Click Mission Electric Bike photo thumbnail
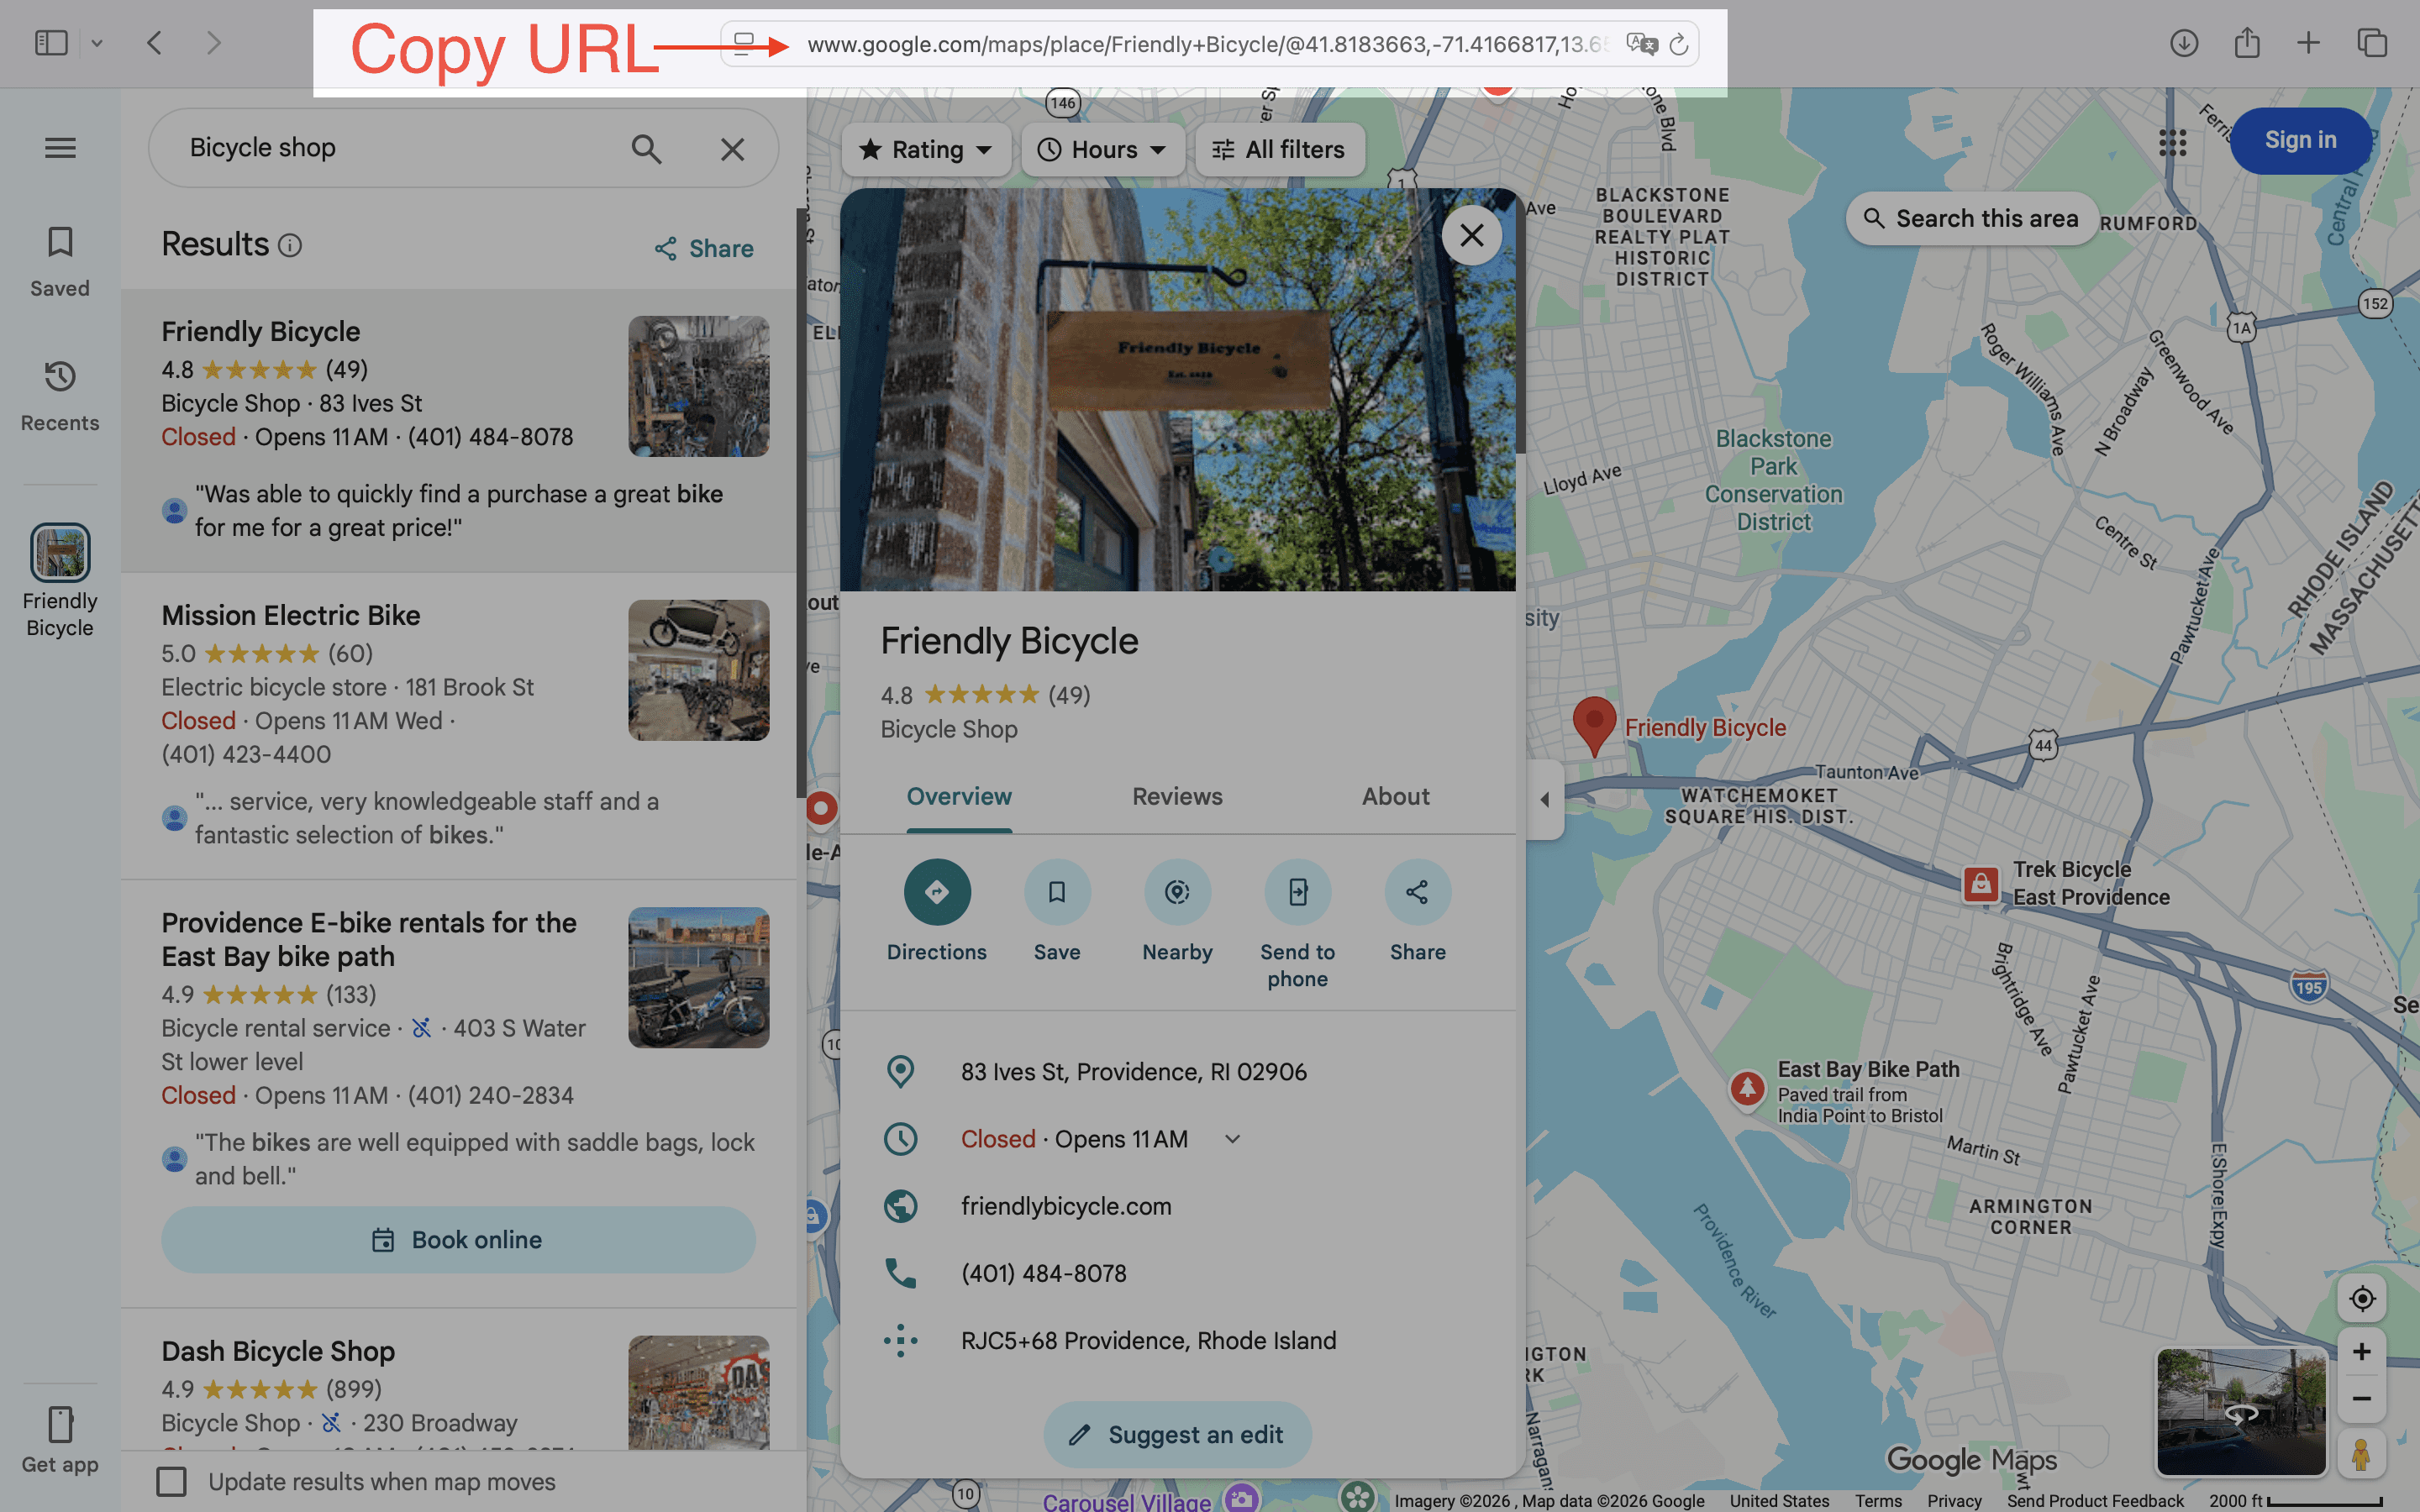The image size is (2420, 1512). 698,670
